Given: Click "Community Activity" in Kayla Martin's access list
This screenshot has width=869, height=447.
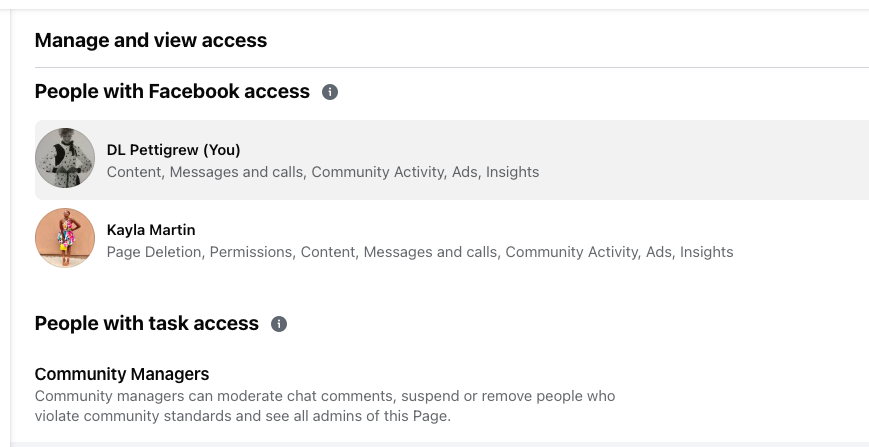Looking at the screenshot, I should [571, 252].
